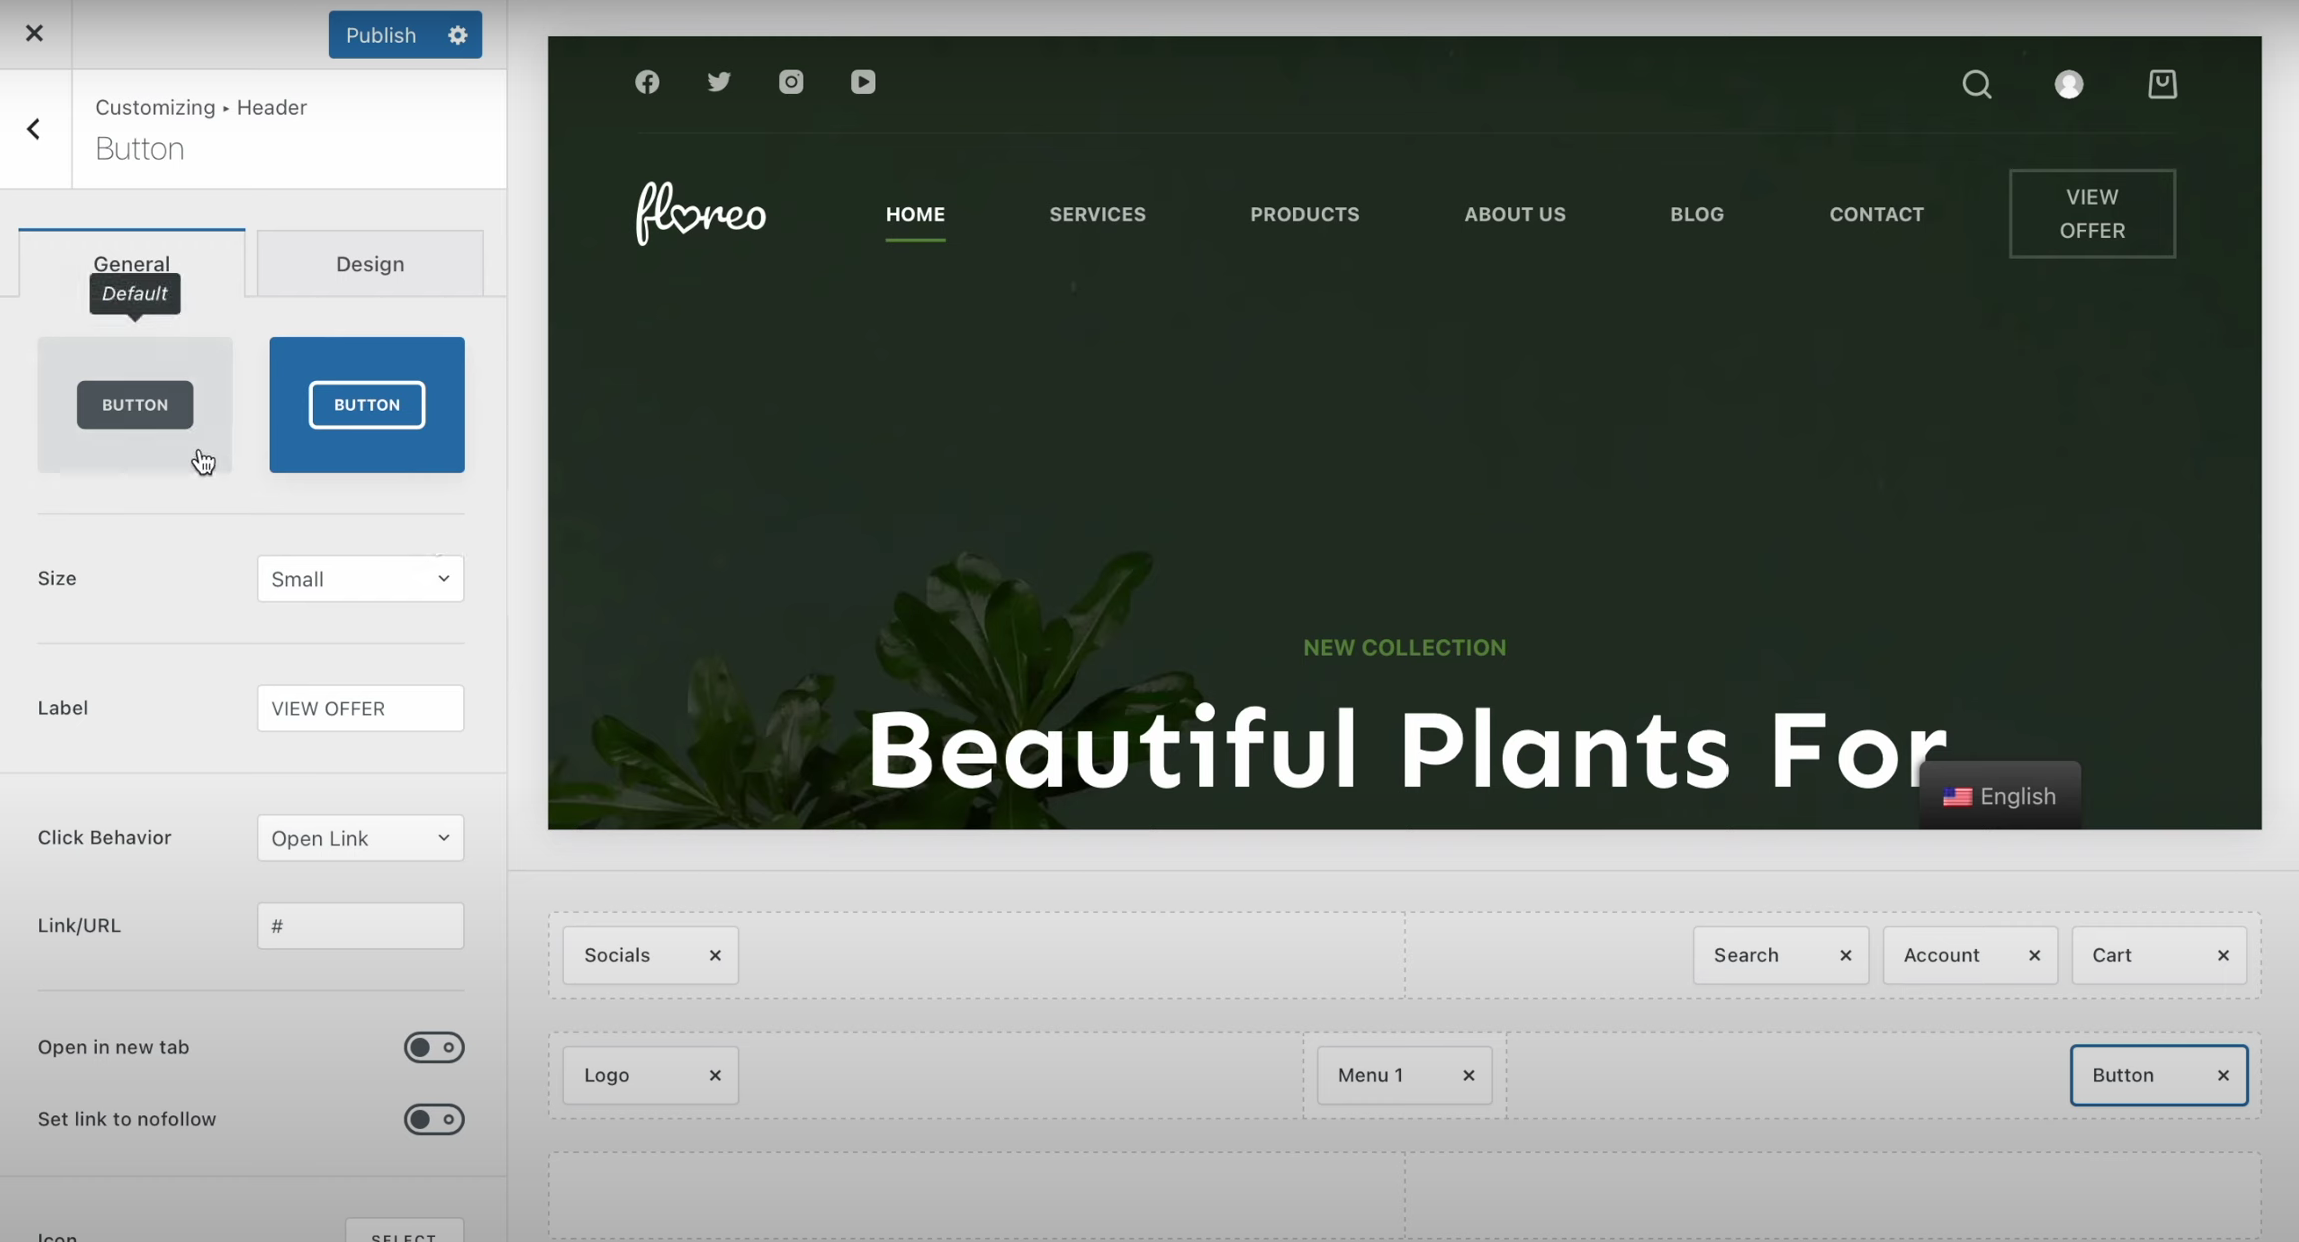Toggle Set link to nofollow
The height and width of the screenshot is (1242, 2299).
(433, 1119)
